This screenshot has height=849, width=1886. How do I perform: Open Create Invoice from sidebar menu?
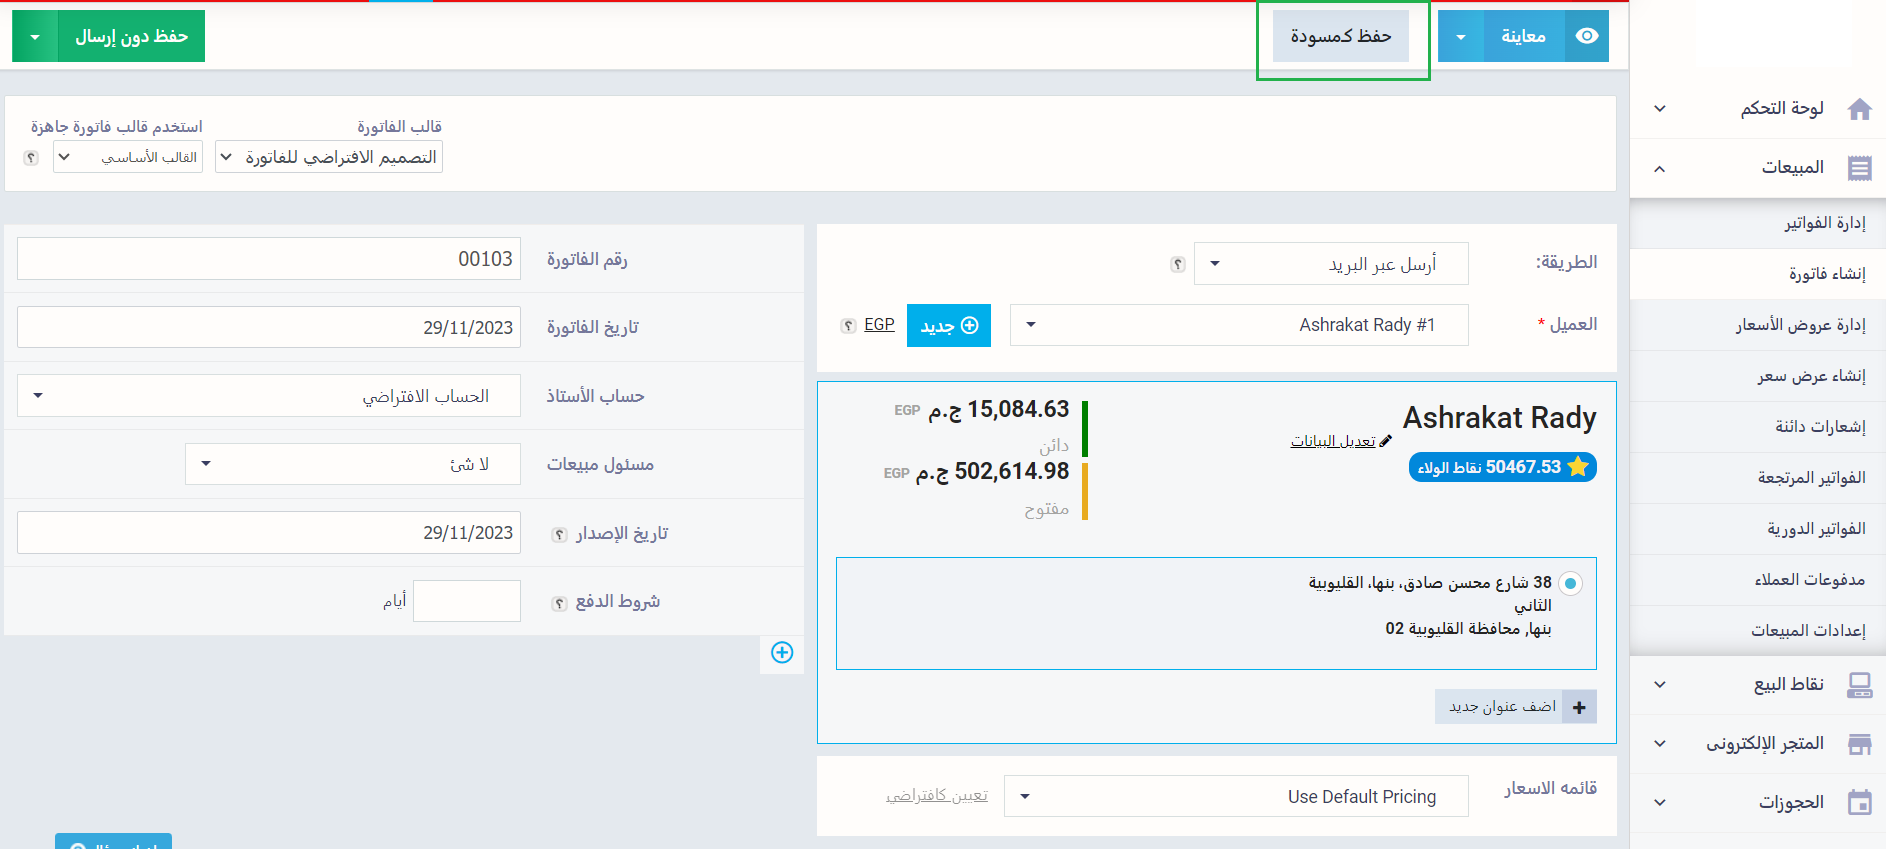(1826, 274)
